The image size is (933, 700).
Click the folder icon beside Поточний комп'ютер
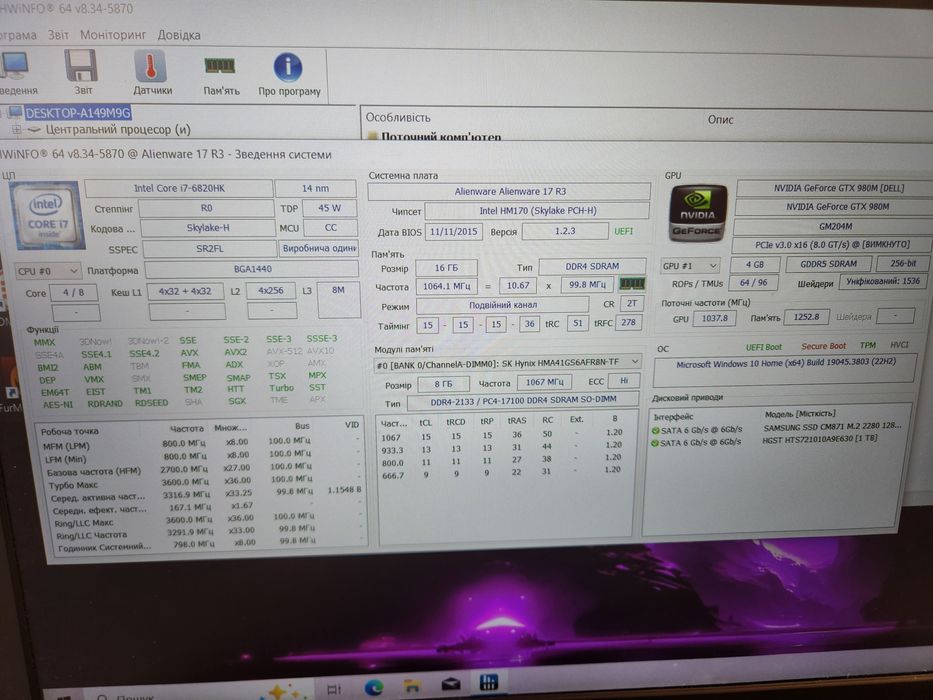(373, 136)
